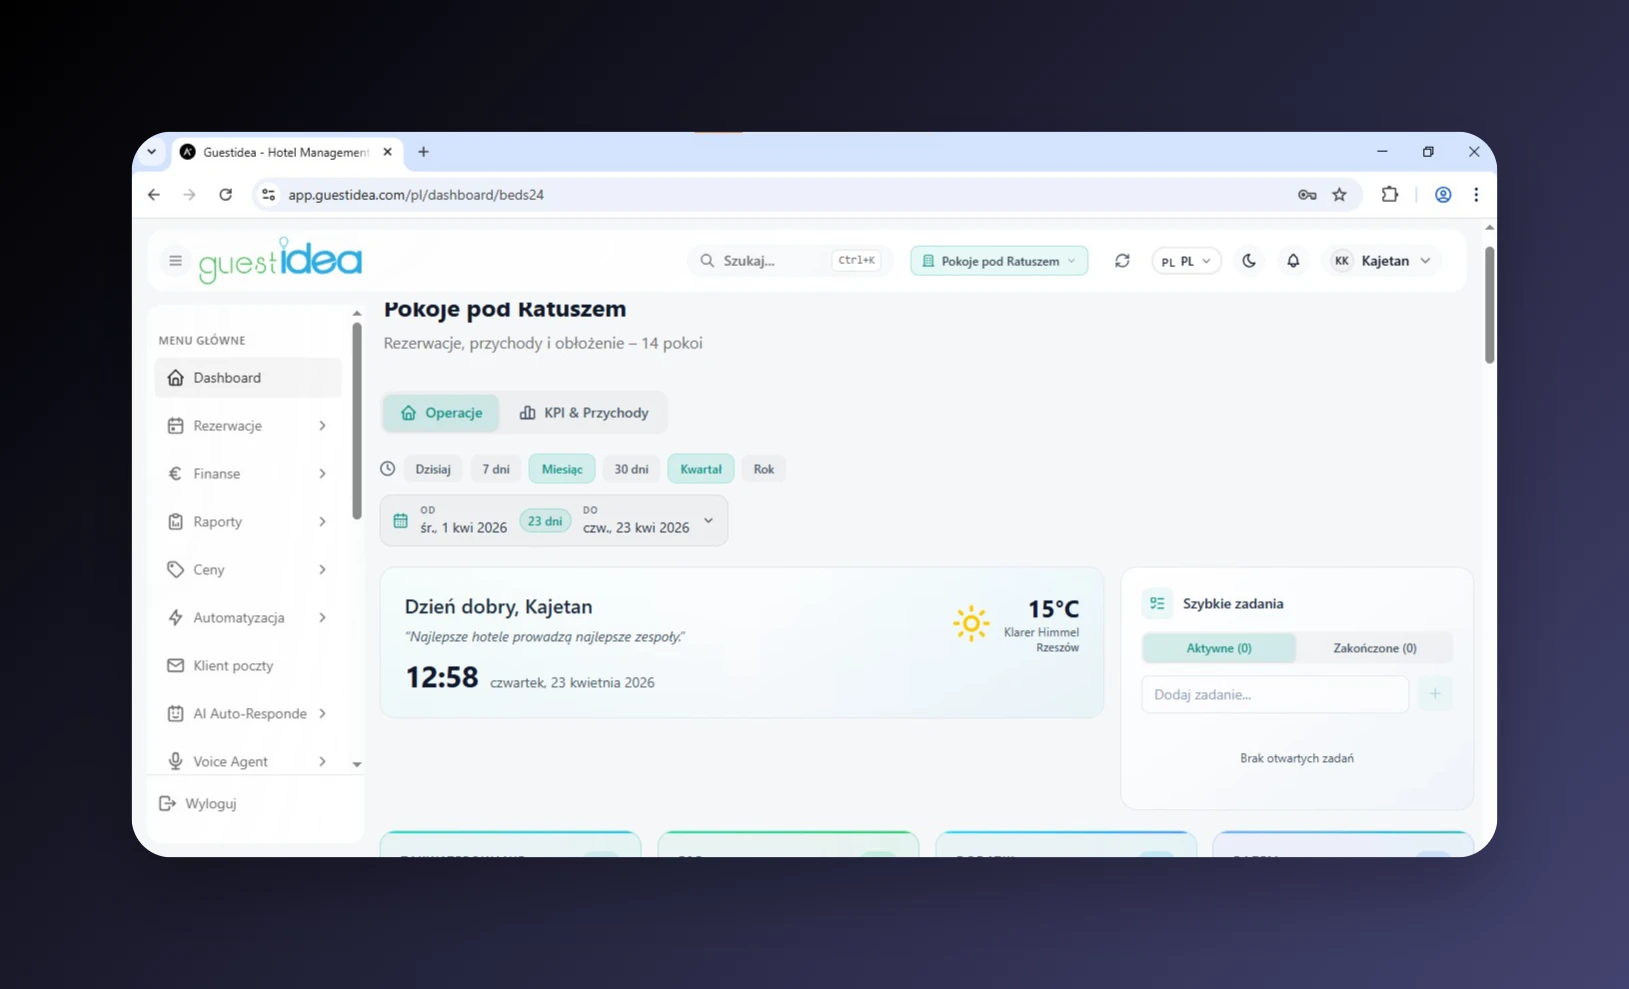Select the Miesiąc period filter
1629x989 pixels.
click(562, 469)
